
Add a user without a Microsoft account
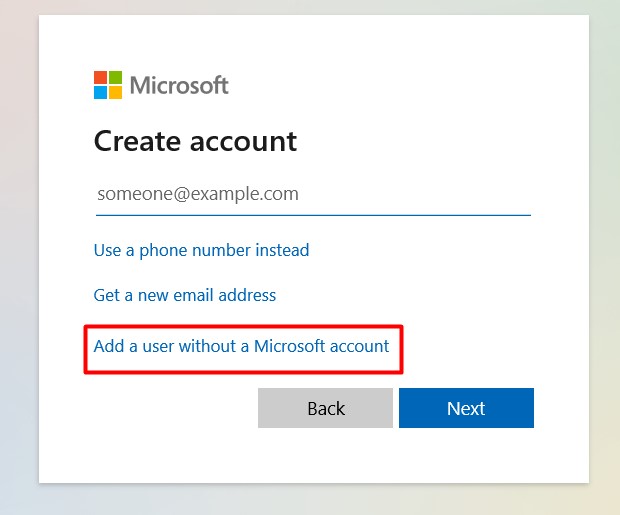241,347
